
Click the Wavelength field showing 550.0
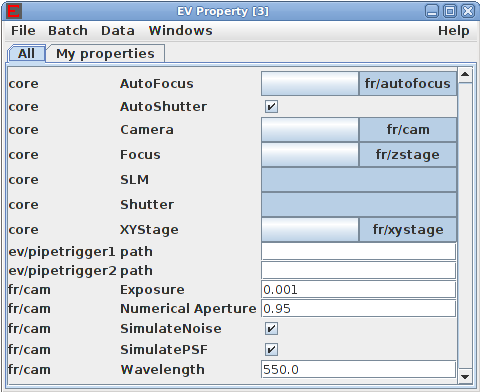pyautogui.click(x=359, y=370)
